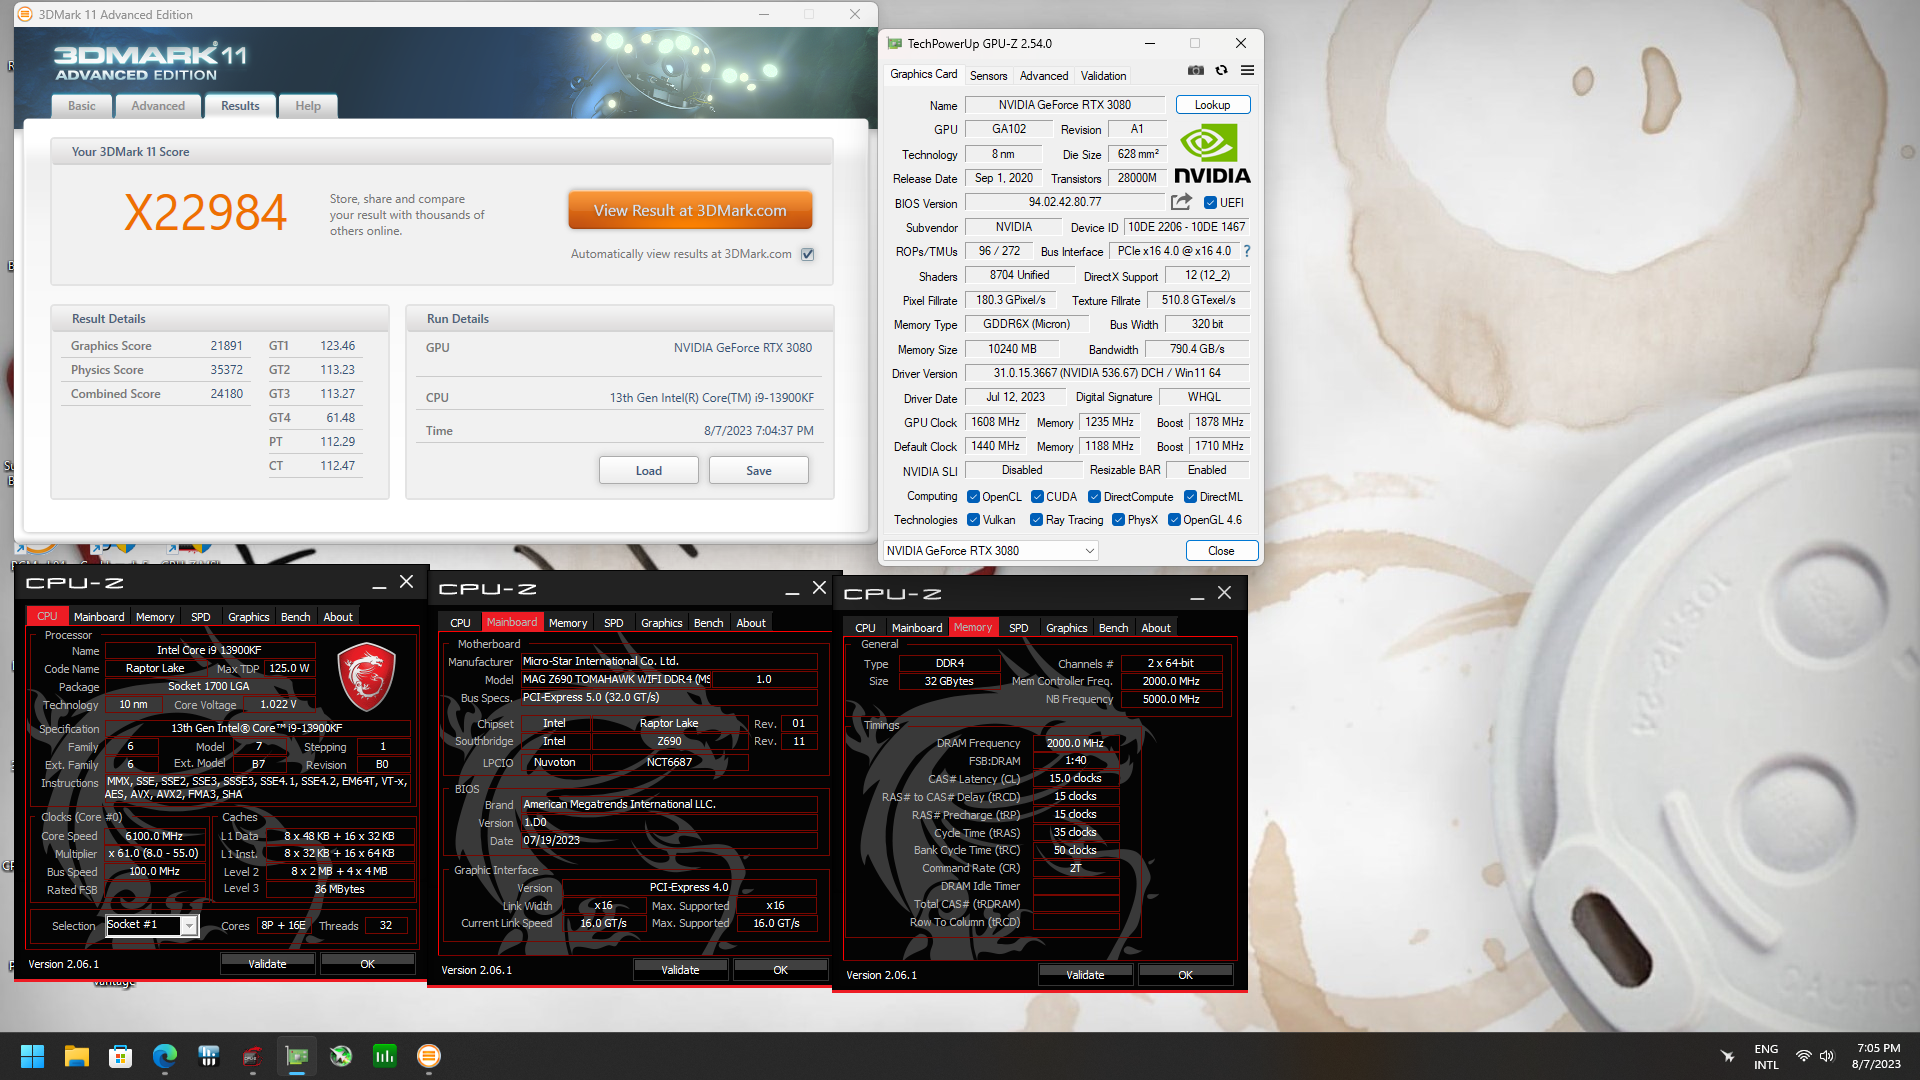Click Validate in CPU-Z Memory window

[1085, 975]
